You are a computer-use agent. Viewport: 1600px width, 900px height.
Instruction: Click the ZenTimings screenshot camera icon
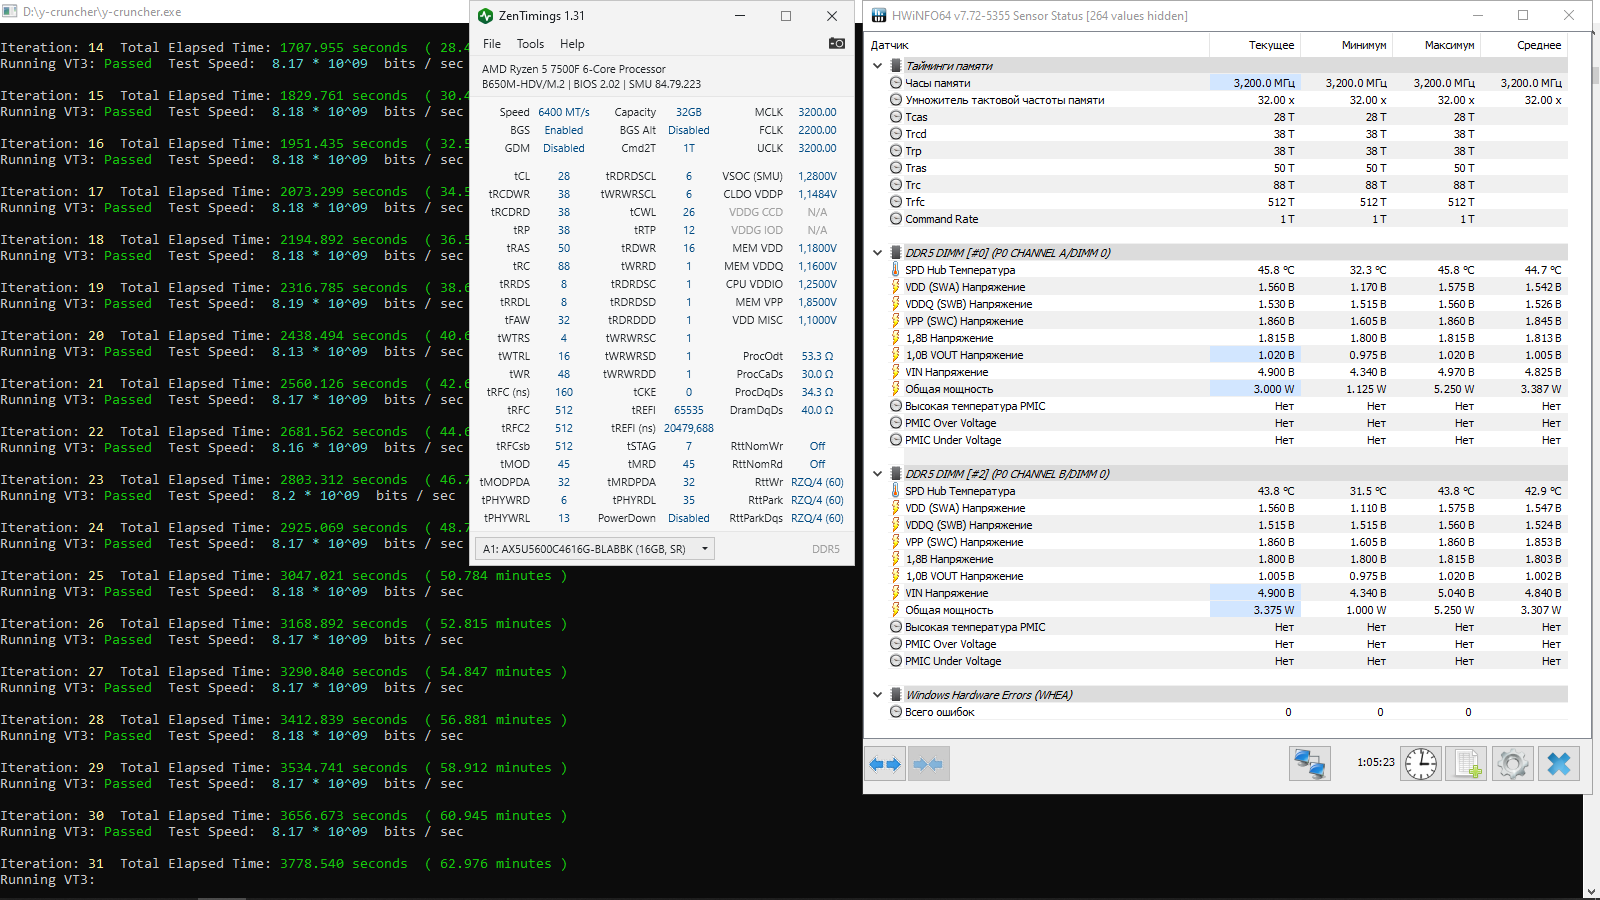click(837, 43)
